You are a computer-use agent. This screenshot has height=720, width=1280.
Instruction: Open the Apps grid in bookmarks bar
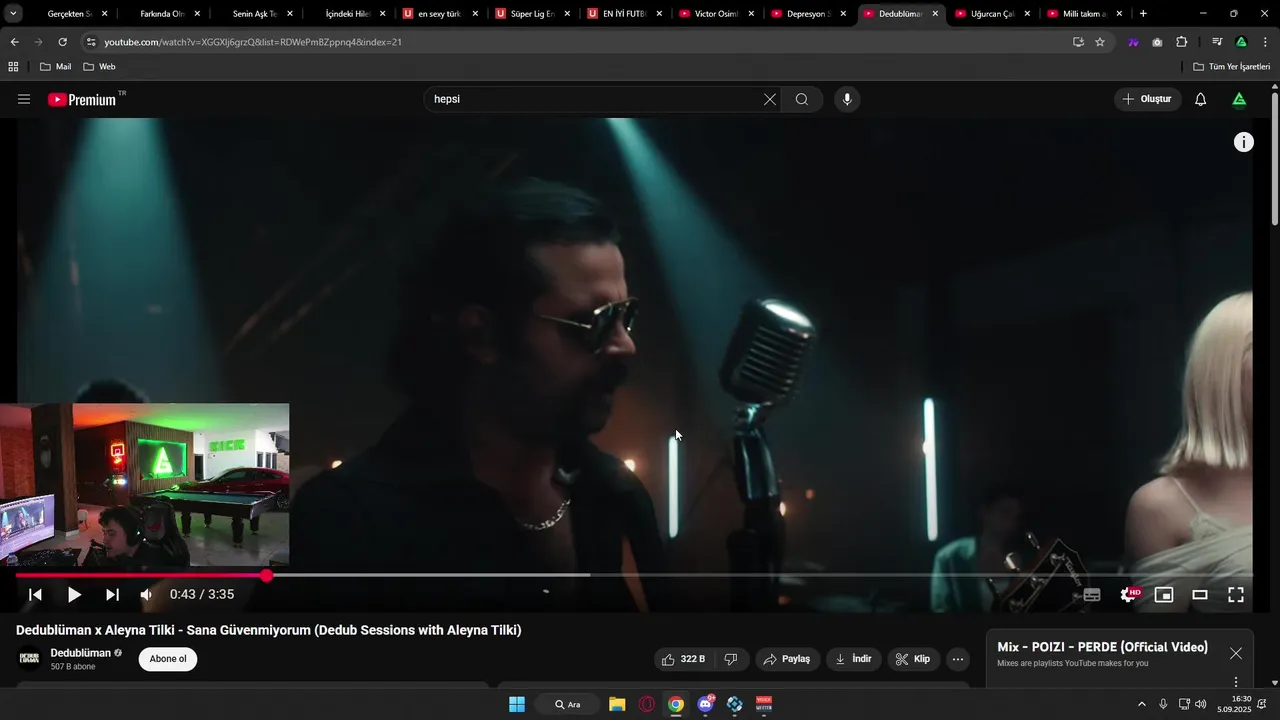click(13, 66)
